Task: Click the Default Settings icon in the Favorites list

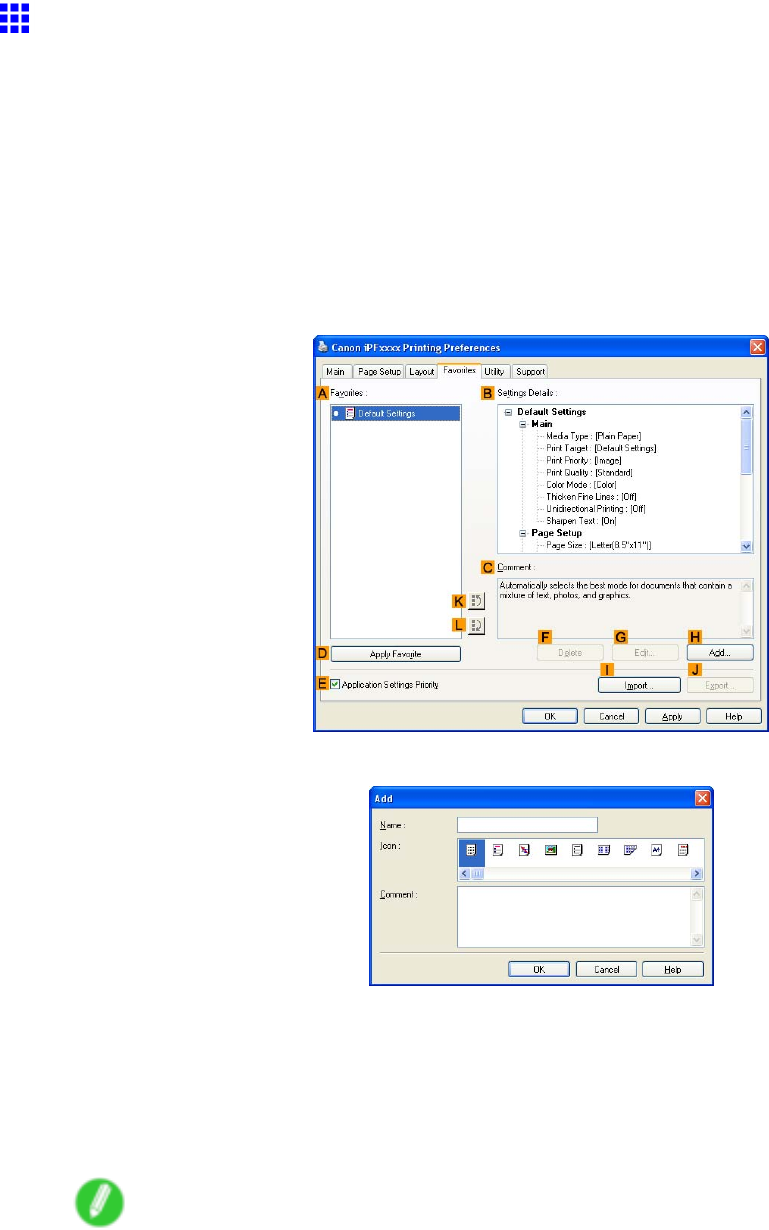Action: [350, 413]
